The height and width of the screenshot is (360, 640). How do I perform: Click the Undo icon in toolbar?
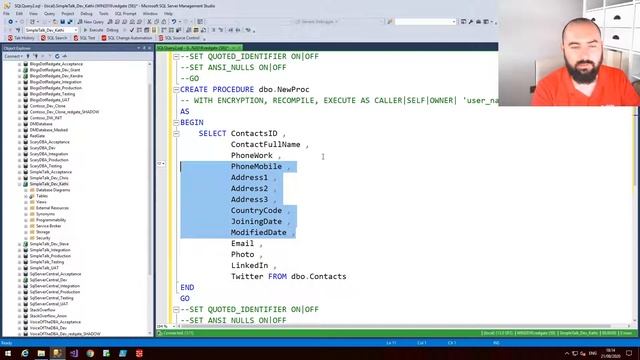click(174, 22)
